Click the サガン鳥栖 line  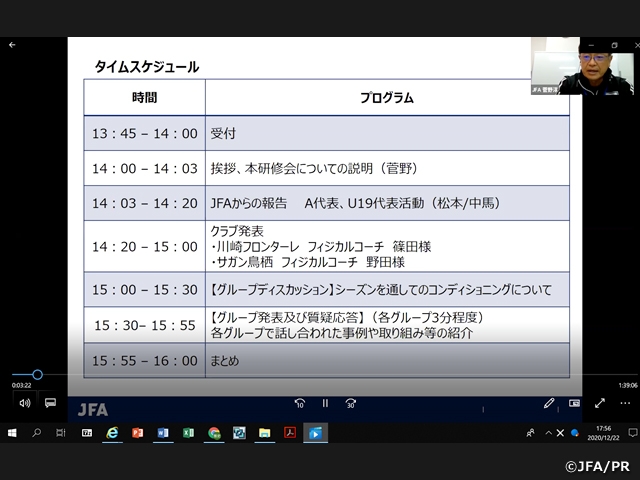coord(308,262)
